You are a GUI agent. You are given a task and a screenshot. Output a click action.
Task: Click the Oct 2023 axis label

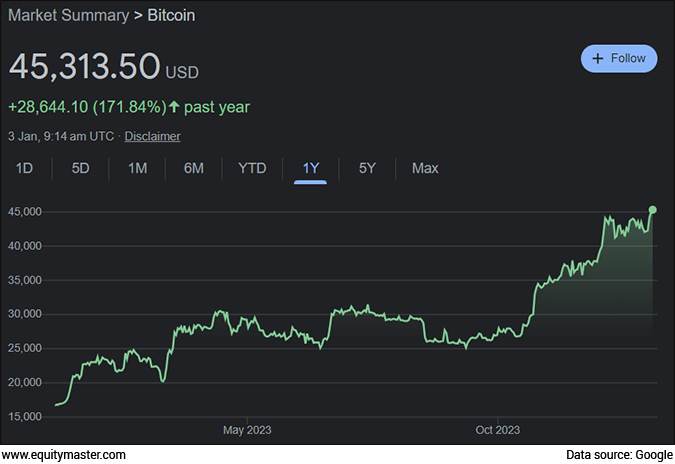point(497,430)
